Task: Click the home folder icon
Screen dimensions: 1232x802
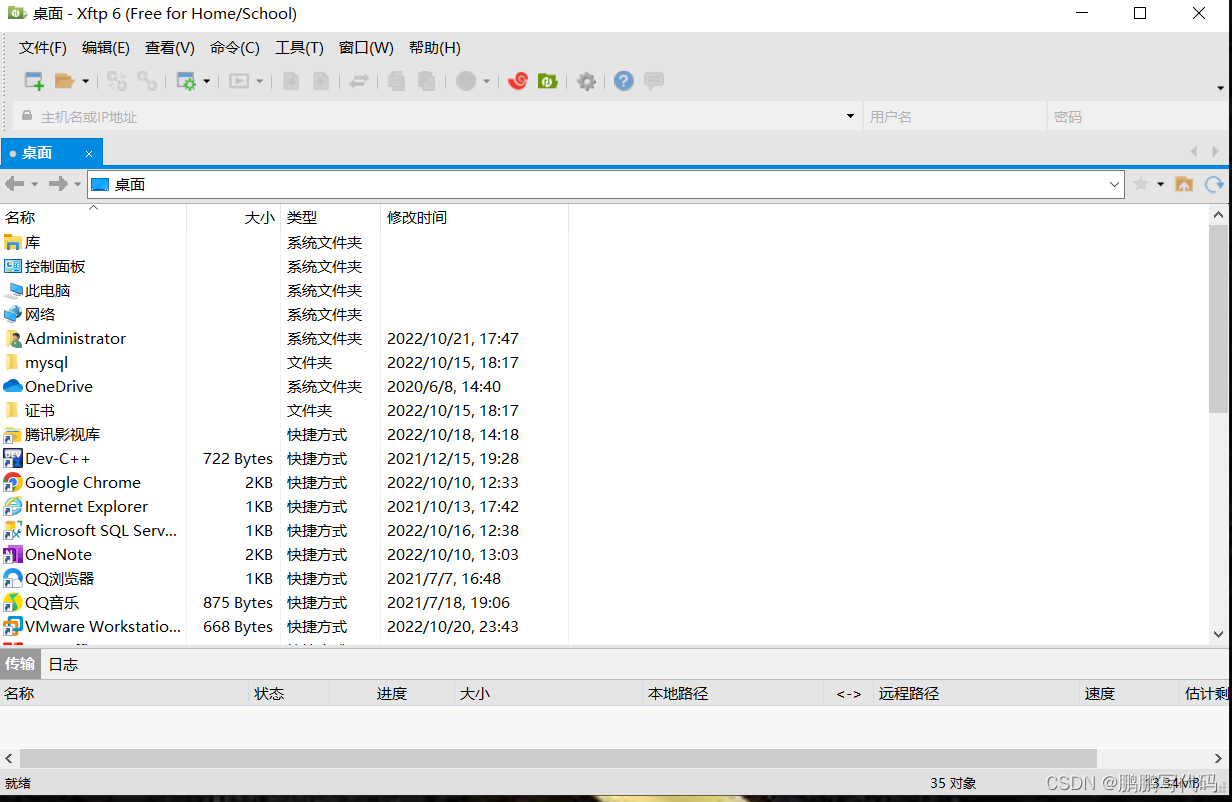Action: pyautogui.click(x=1184, y=184)
